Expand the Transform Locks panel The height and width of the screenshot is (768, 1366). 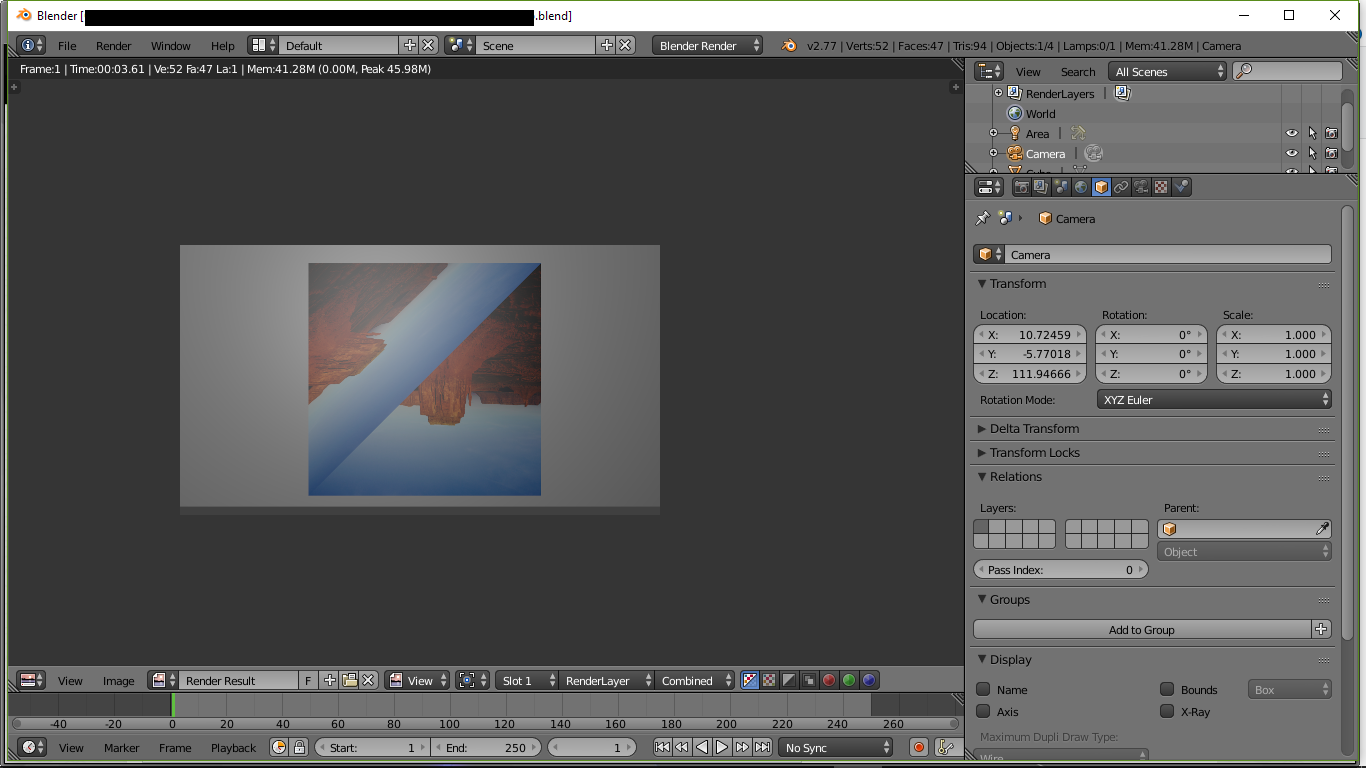click(983, 453)
